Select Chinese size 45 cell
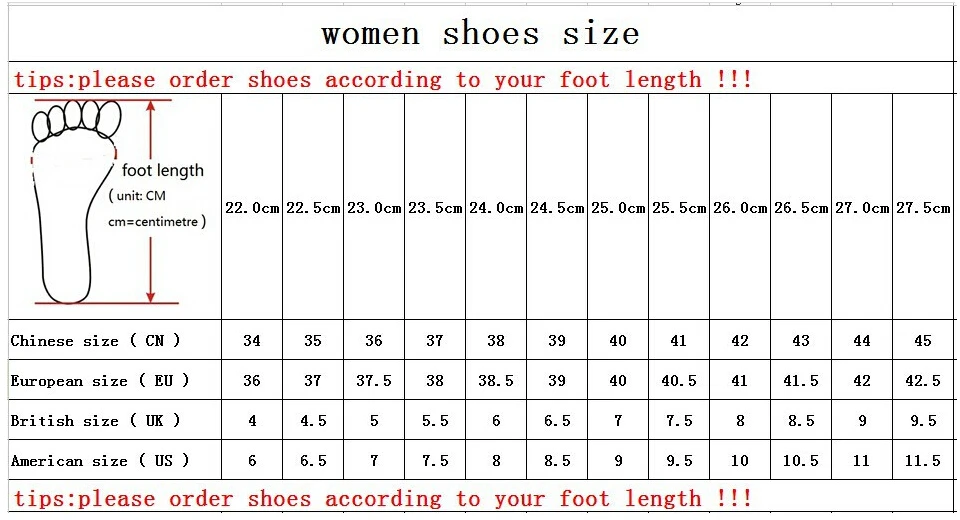 (x=923, y=340)
